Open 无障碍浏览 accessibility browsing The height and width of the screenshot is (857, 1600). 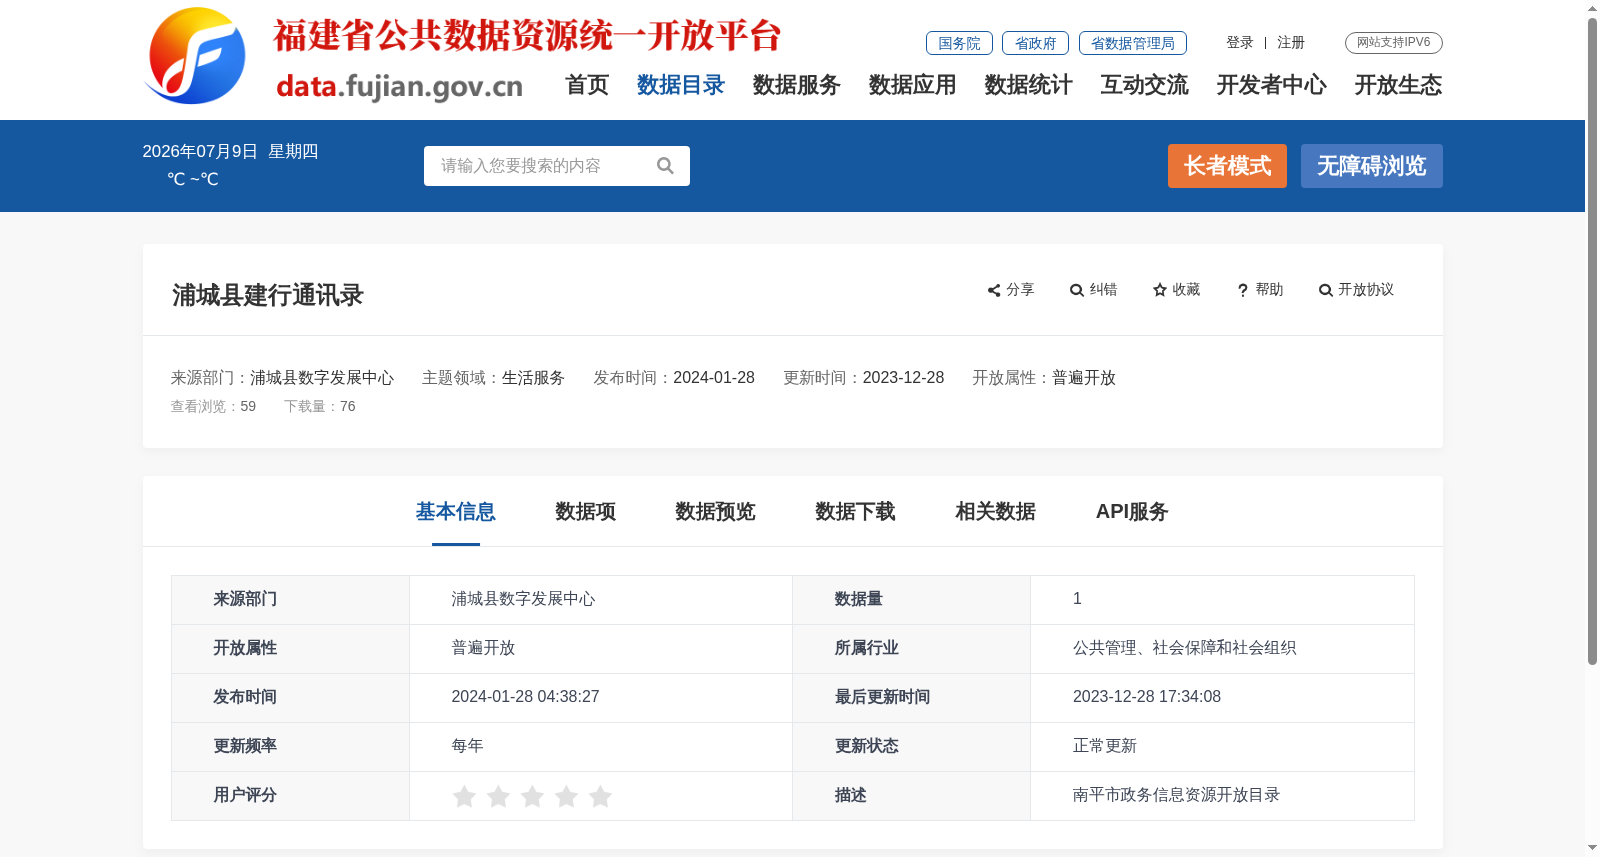(1372, 166)
